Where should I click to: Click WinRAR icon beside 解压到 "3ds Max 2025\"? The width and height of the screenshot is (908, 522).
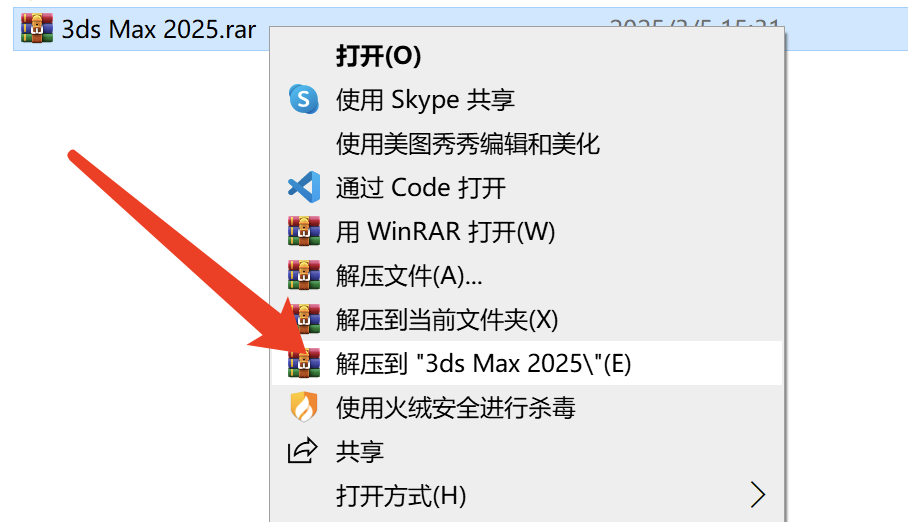point(304,363)
